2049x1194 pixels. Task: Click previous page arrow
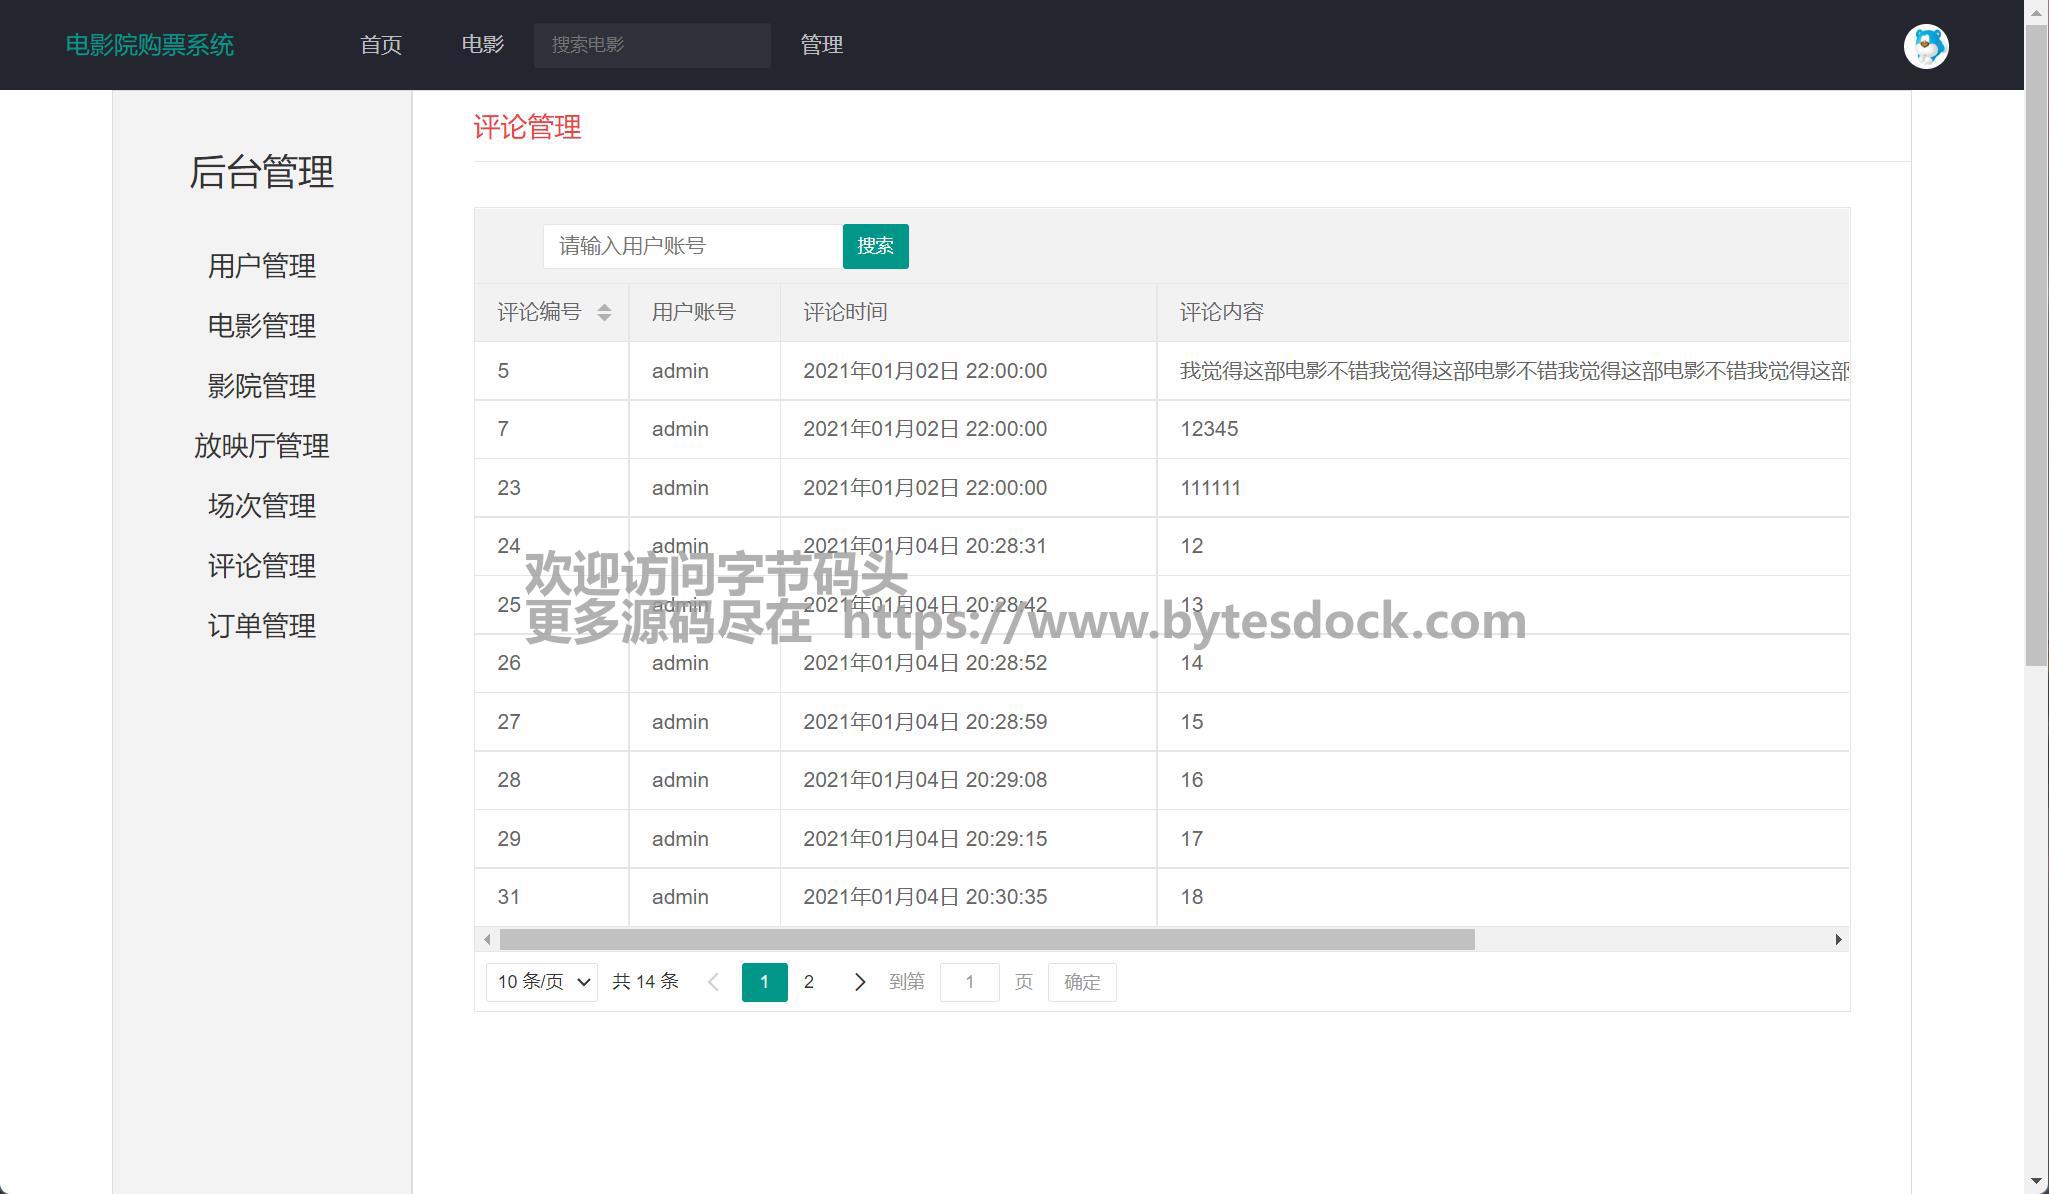point(713,982)
